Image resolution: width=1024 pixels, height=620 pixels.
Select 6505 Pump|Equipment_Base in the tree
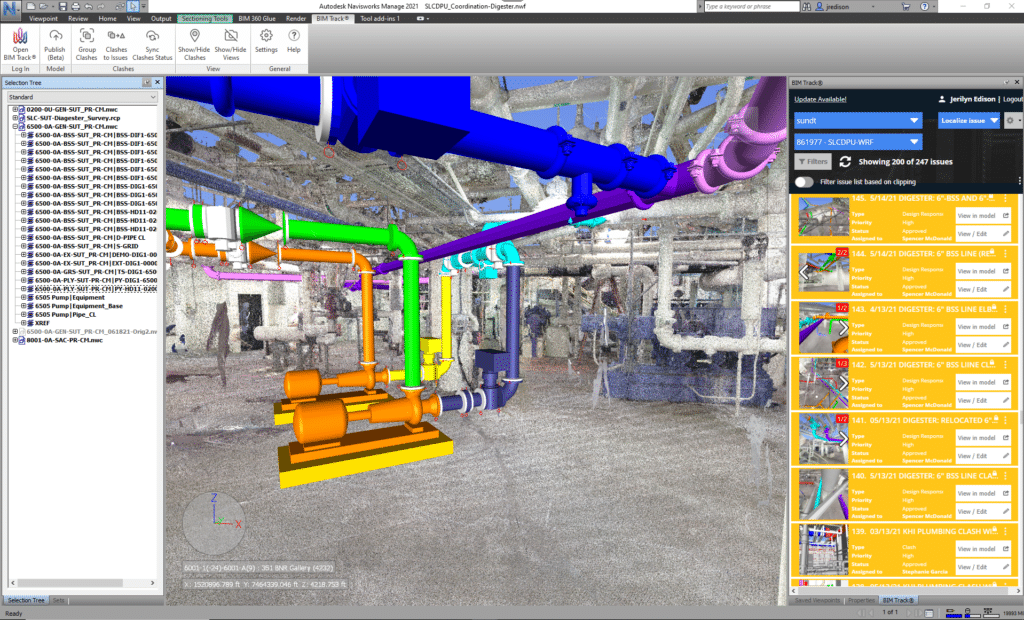coord(78,306)
